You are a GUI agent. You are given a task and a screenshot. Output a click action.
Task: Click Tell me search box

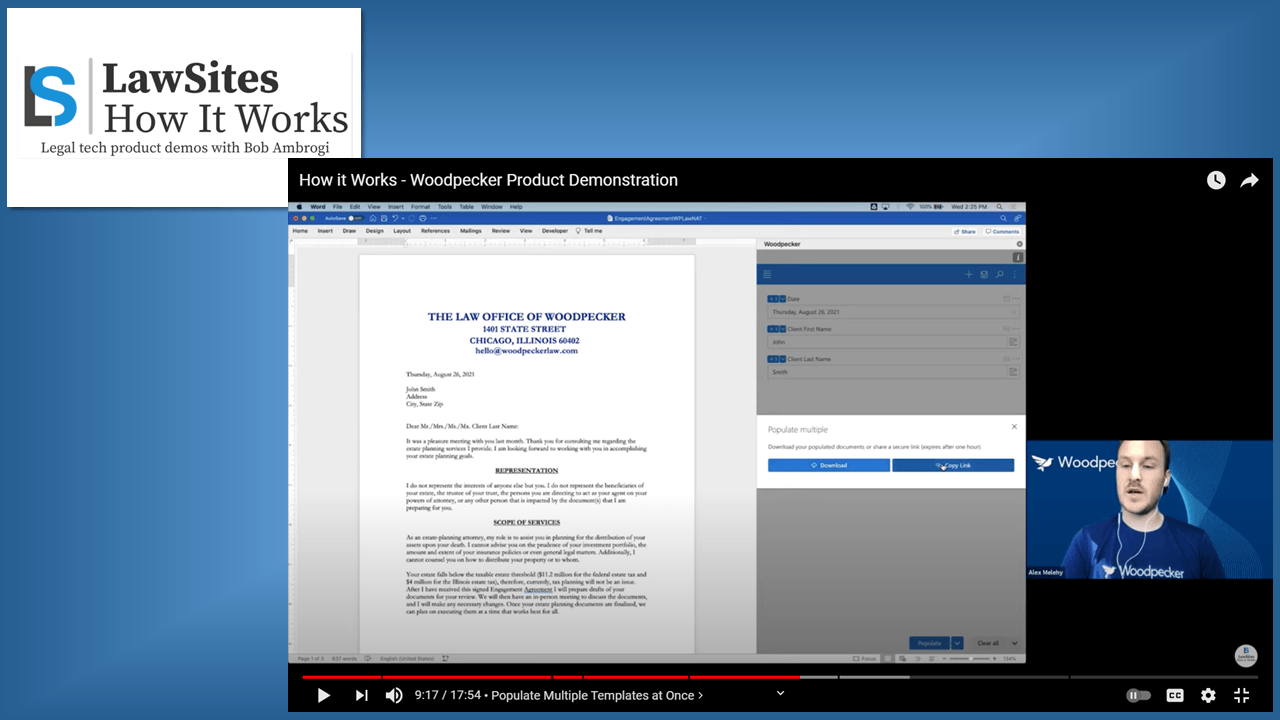591,231
